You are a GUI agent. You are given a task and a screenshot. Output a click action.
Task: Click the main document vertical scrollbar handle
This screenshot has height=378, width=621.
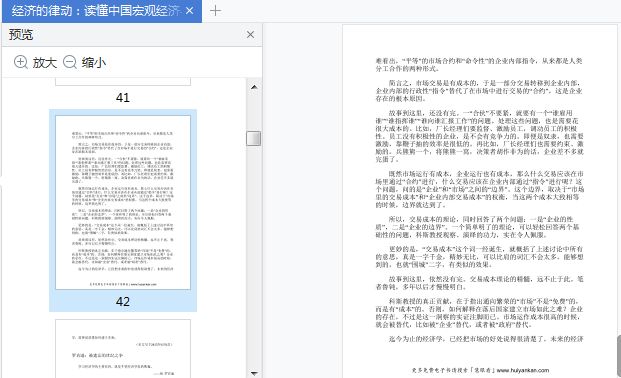coord(619,356)
